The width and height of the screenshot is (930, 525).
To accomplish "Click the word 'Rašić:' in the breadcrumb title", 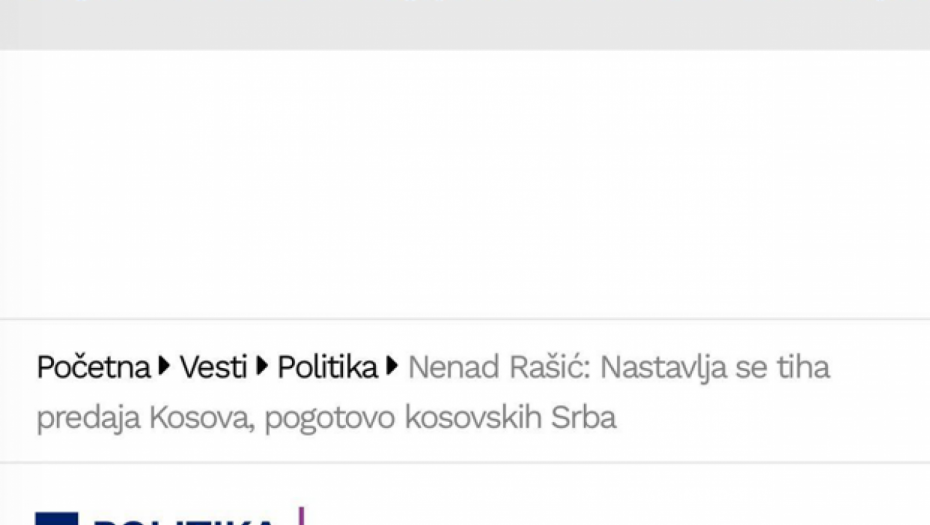I will tap(556, 368).
